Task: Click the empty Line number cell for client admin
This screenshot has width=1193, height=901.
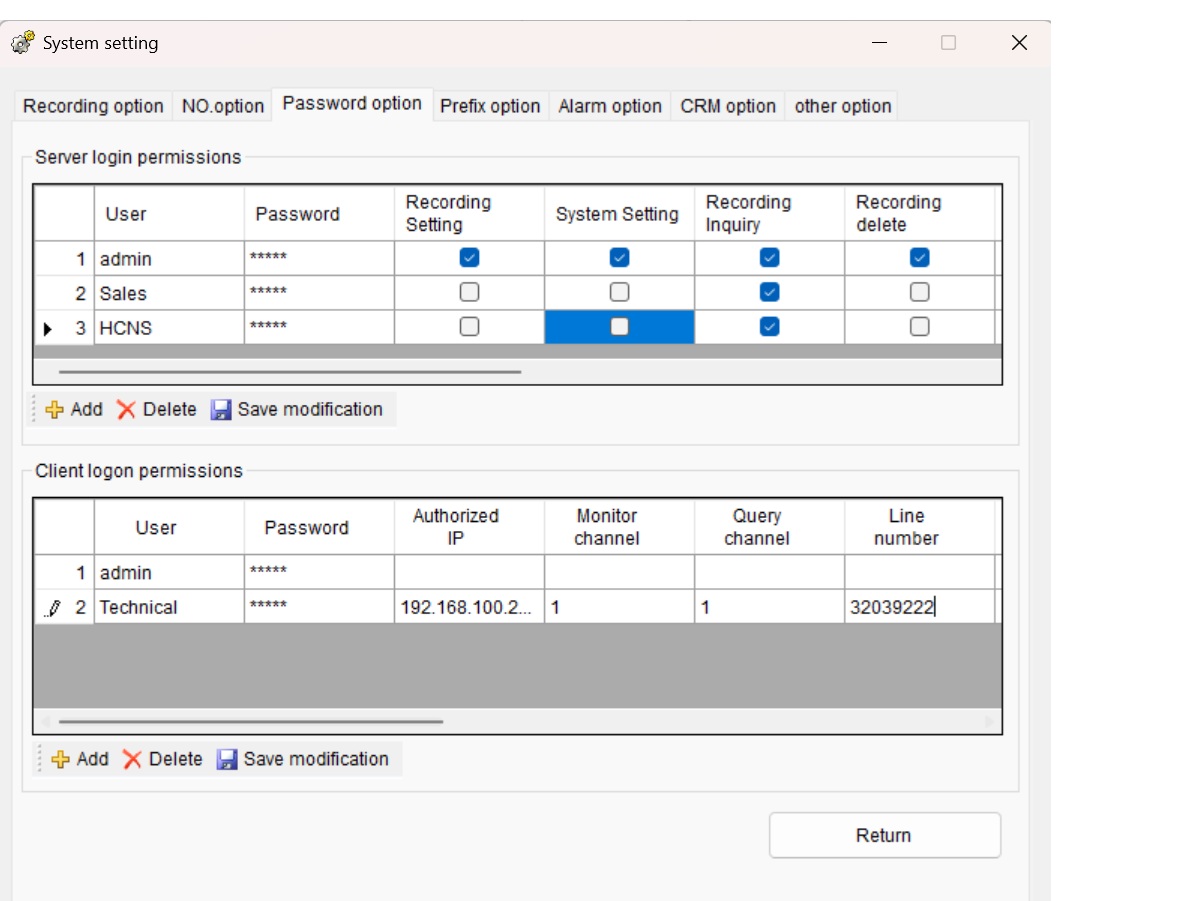Action: pyautogui.click(x=919, y=572)
